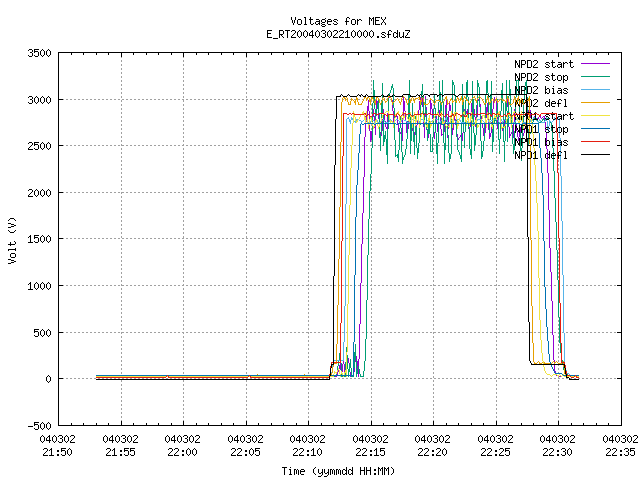The image size is (640, 480).
Task: Click the 'NPD2 defl' legend label
Action: point(541,103)
